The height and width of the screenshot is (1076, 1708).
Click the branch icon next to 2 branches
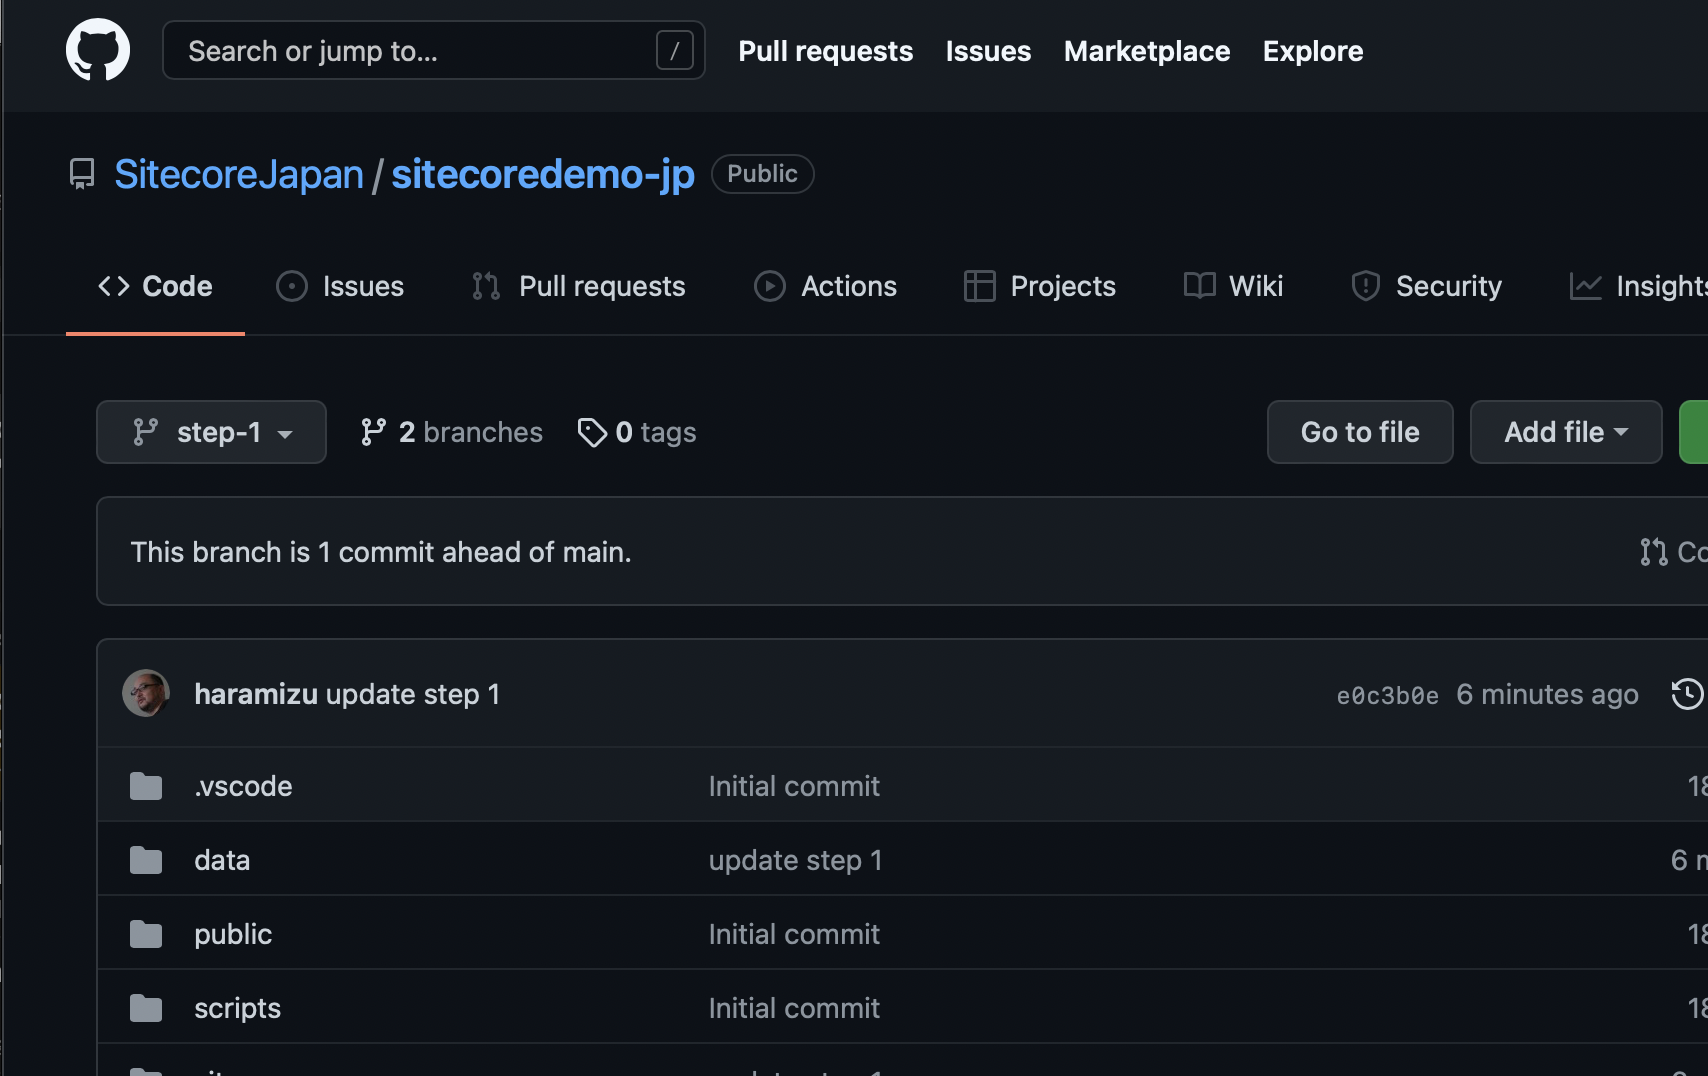(x=373, y=432)
